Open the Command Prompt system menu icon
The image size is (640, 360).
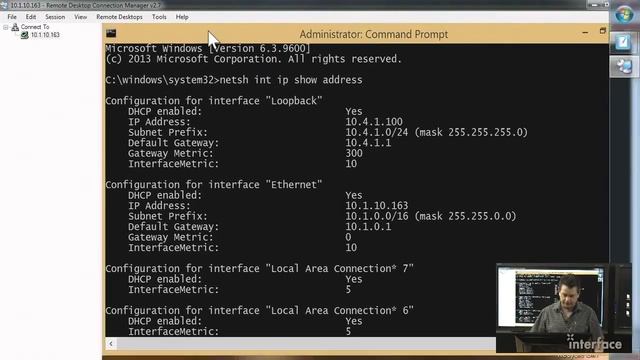(x=111, y=33)
